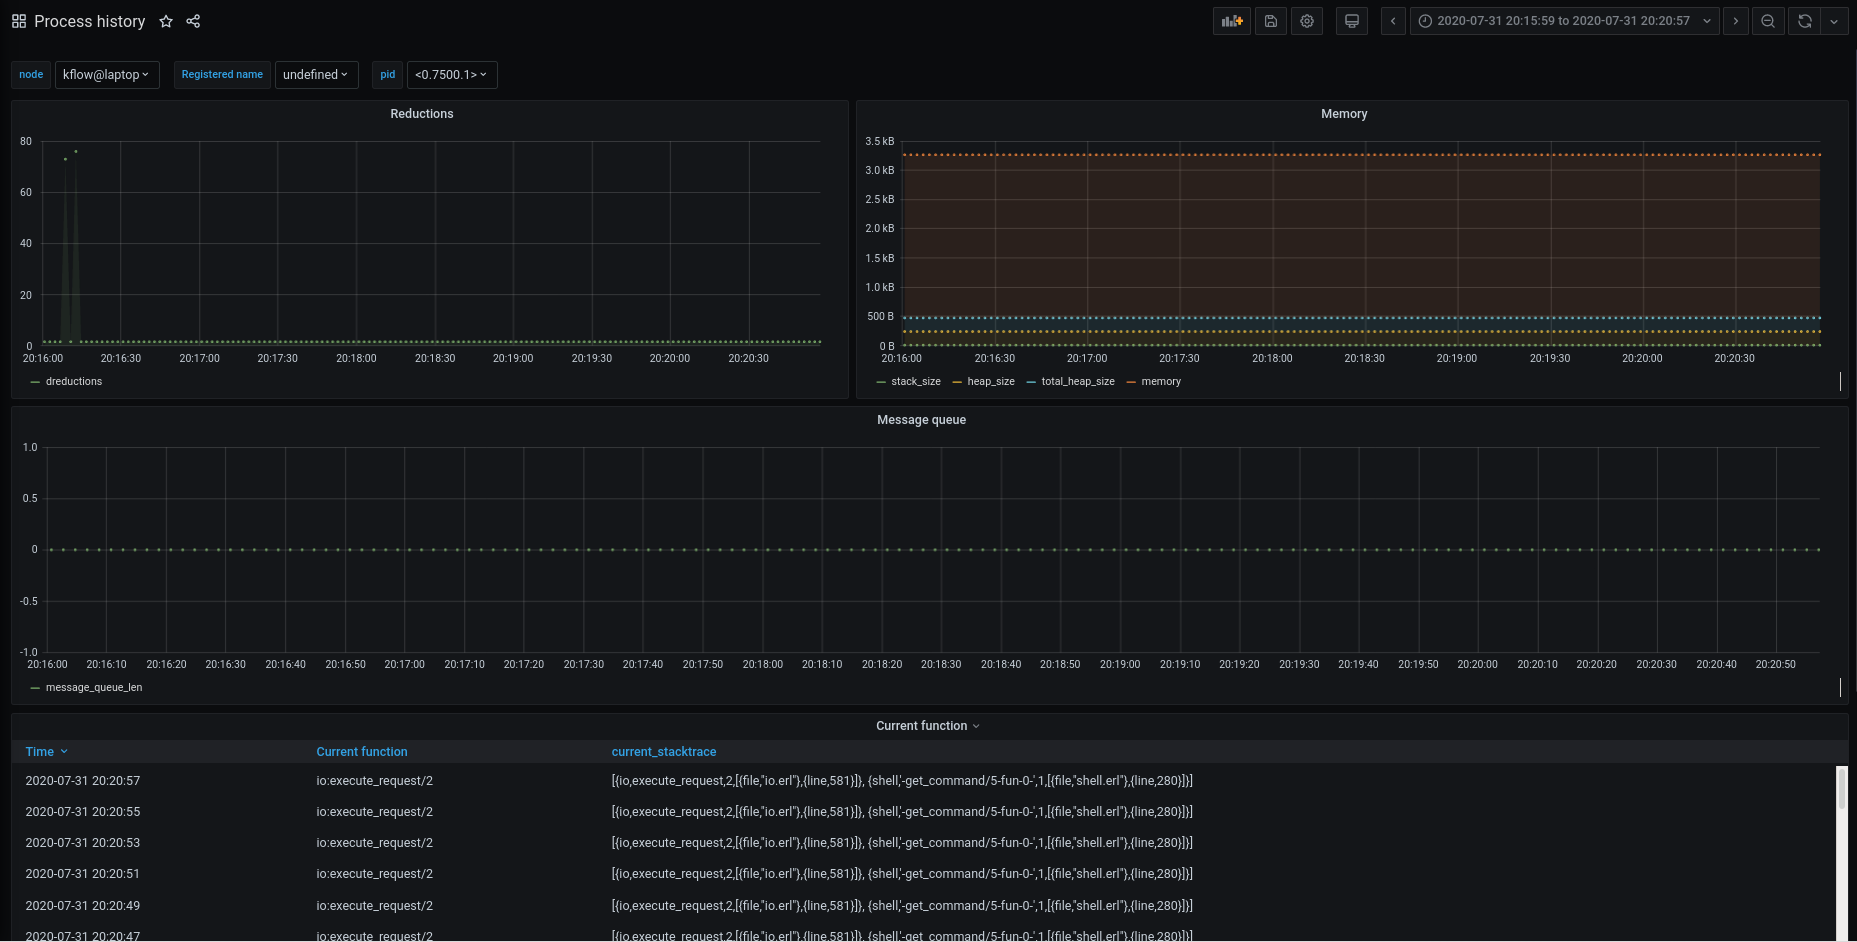Sort by Current function column header

pyautogui.click(x=362, y=752)
